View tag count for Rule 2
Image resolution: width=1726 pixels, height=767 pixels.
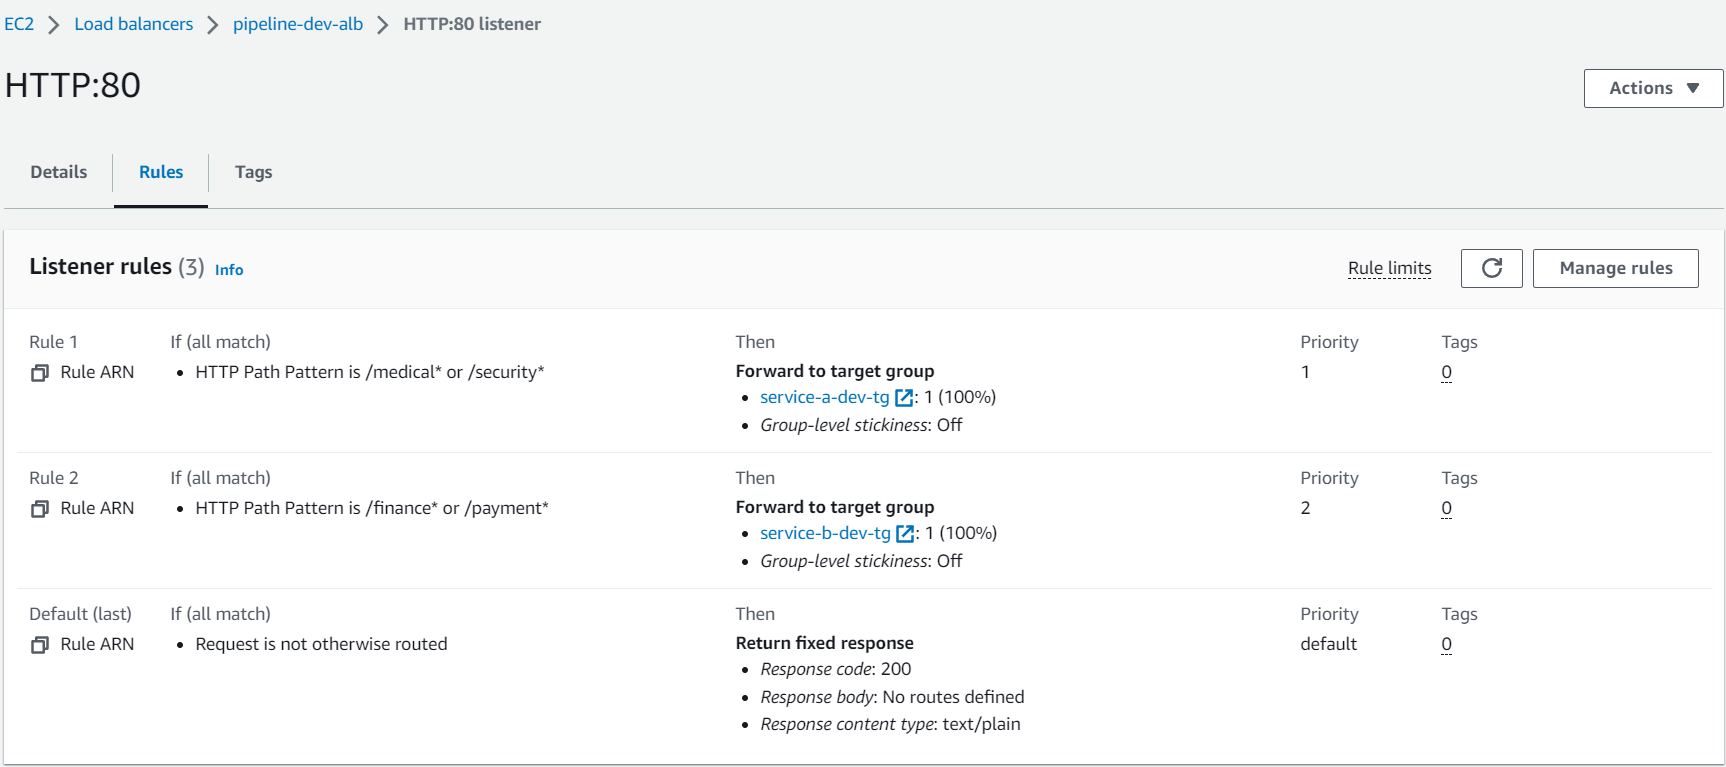tap(1446, 508)
